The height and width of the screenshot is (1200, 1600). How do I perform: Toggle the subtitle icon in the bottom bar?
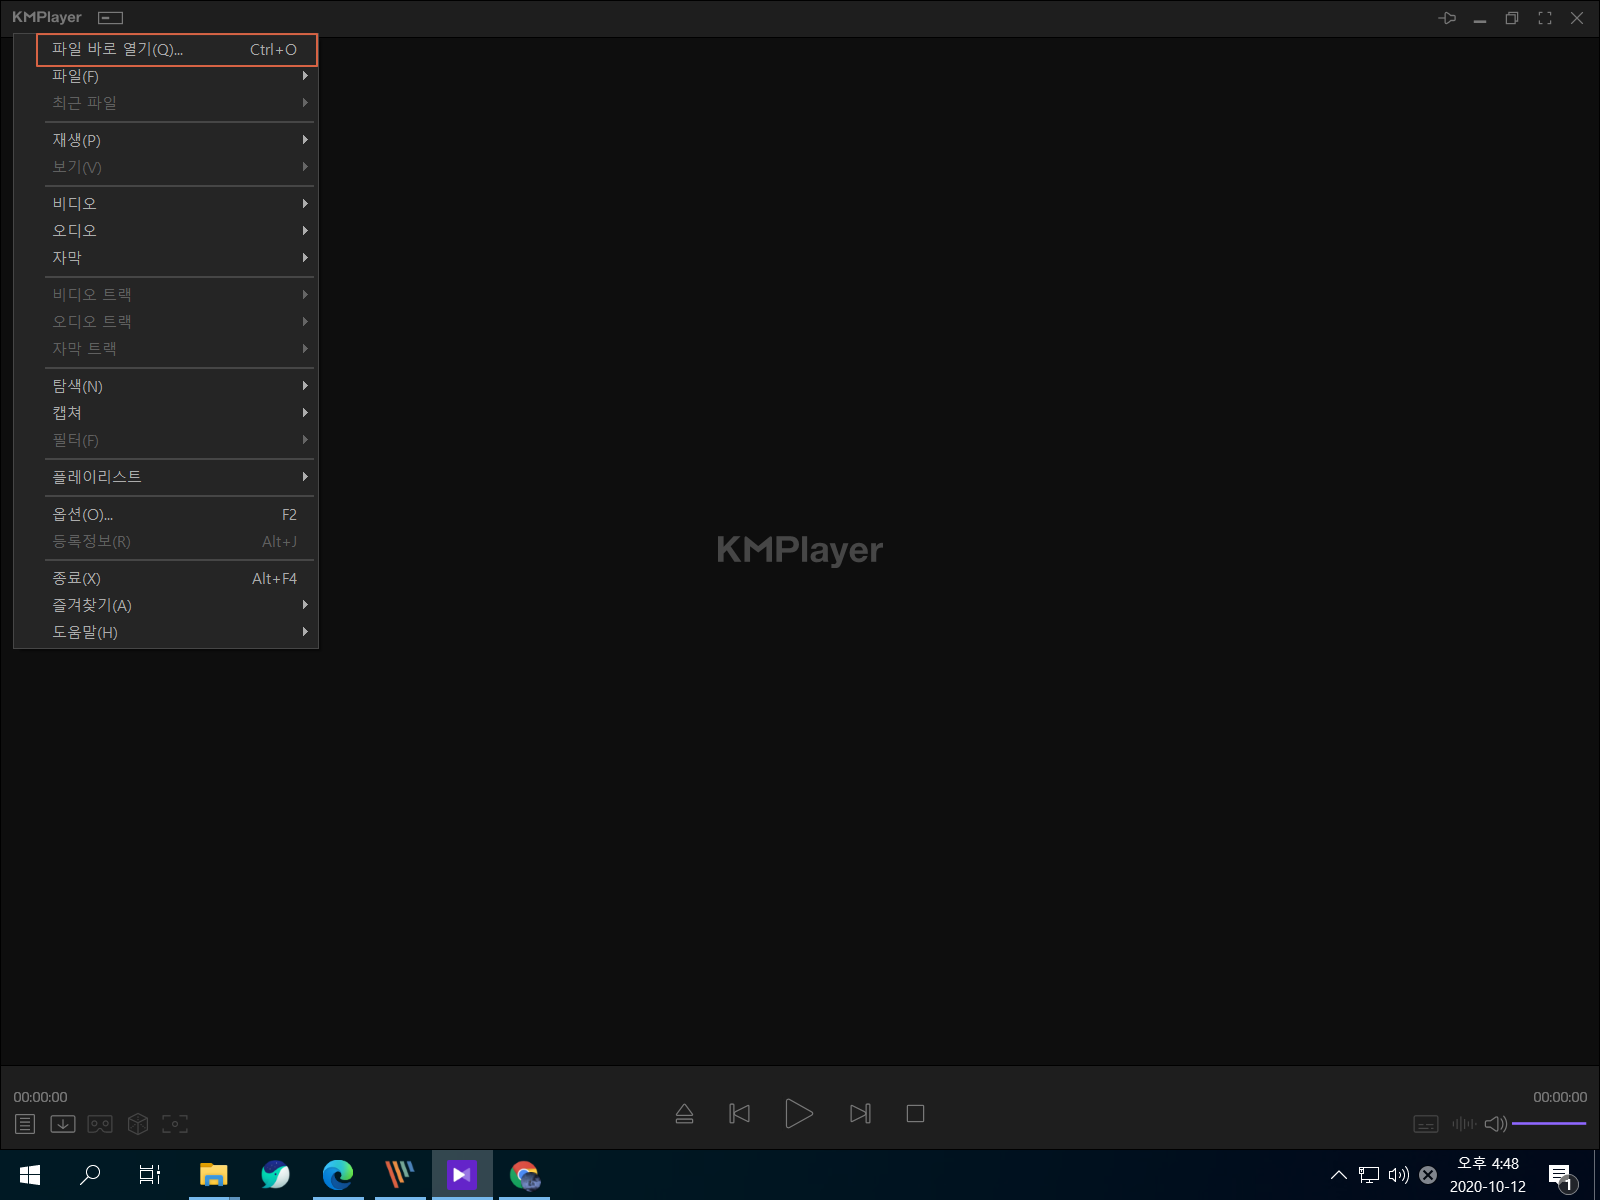(1426, 1124)
